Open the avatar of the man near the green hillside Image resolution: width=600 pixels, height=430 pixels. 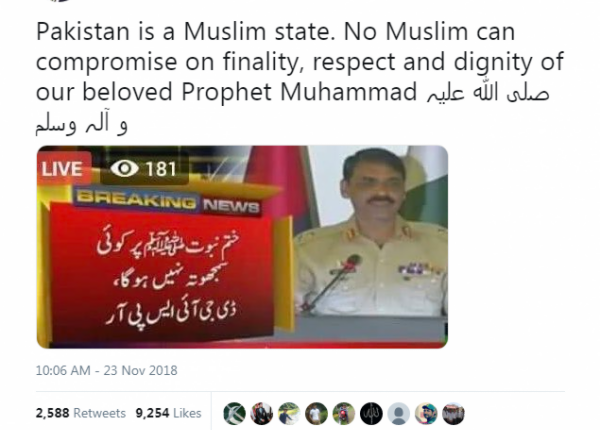point(289,413)
